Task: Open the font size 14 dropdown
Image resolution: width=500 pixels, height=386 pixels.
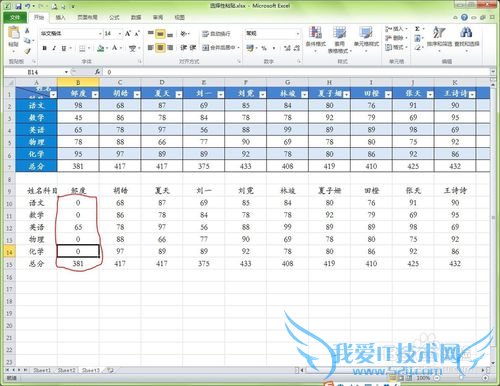Action: 120,33
